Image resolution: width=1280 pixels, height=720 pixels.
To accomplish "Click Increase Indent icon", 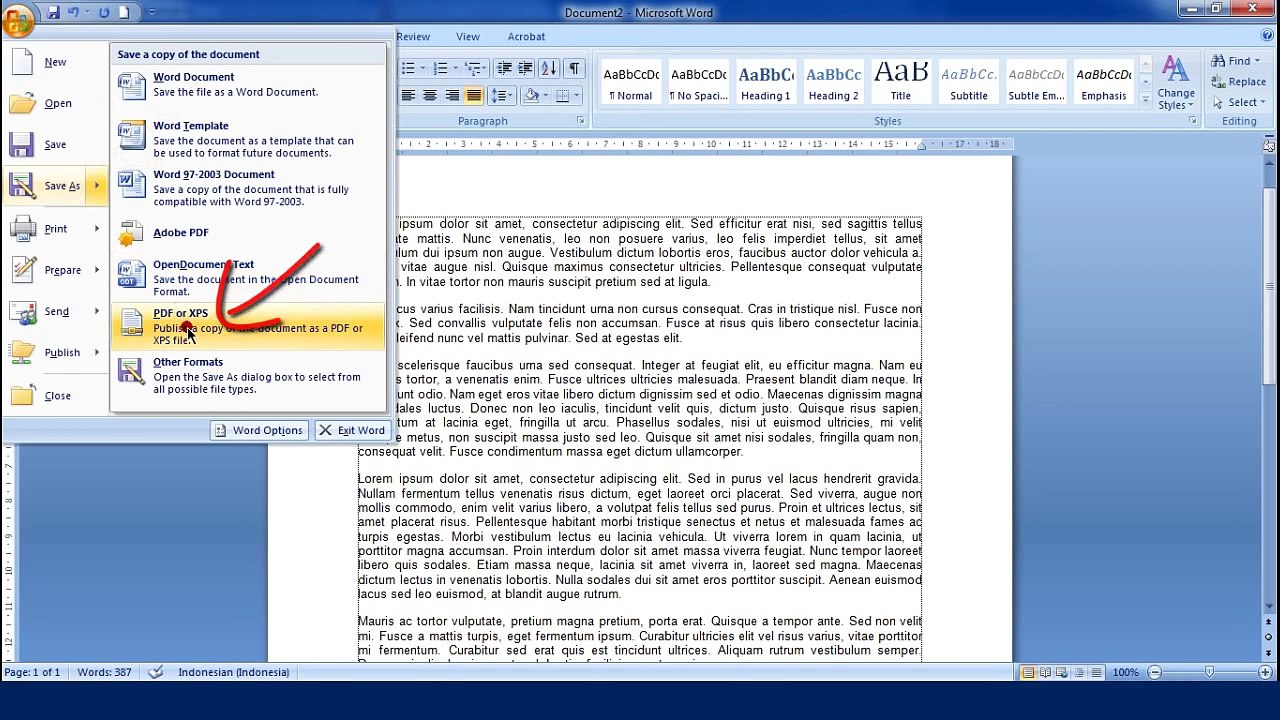I will [526, 69].
